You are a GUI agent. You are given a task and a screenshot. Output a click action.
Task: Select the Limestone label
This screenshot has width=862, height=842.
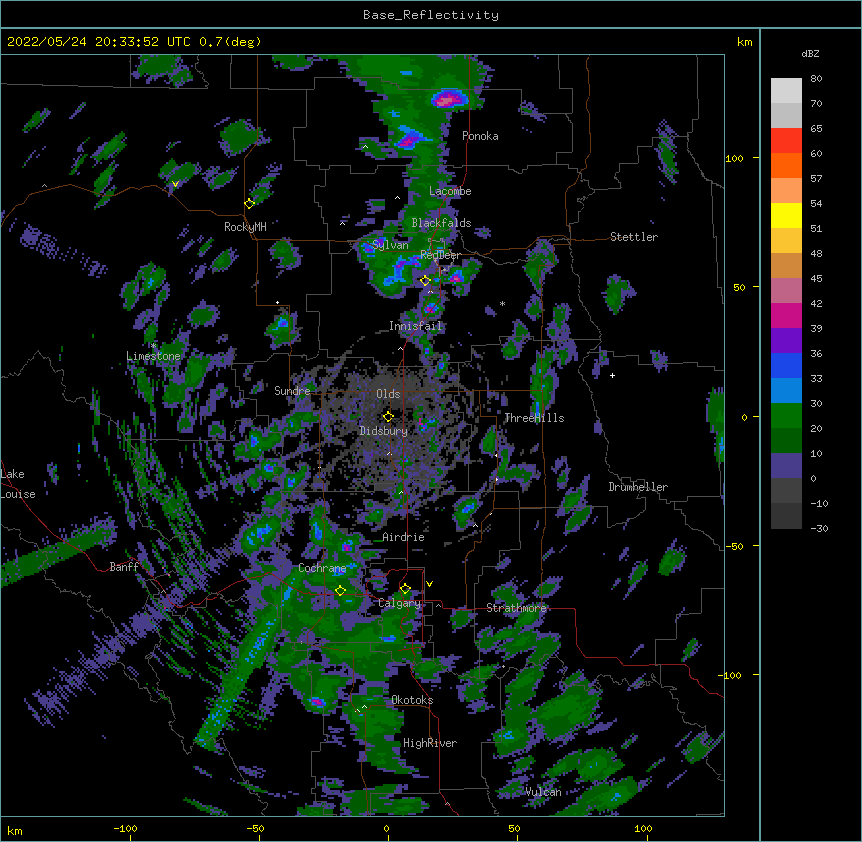coord(153,356)
